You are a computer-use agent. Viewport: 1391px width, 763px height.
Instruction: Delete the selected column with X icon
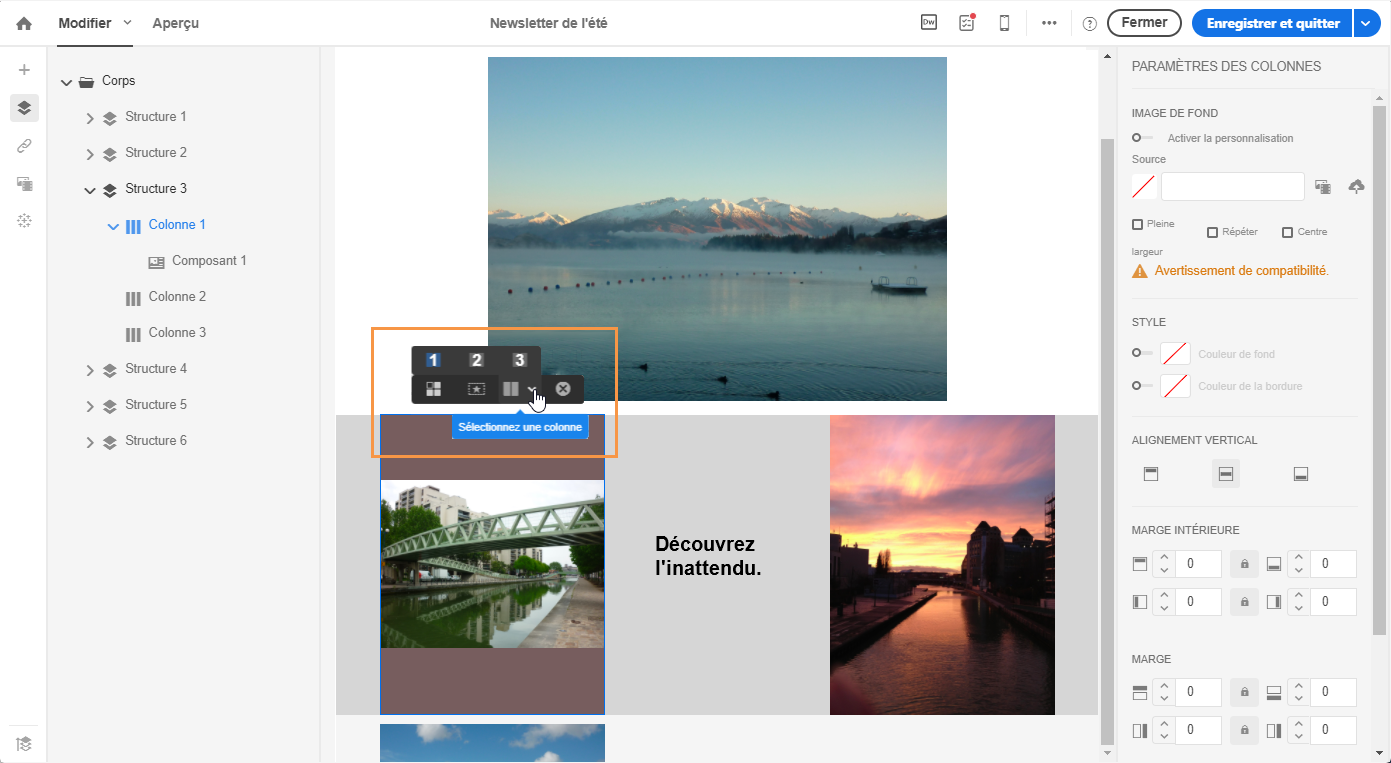point(563,389)
